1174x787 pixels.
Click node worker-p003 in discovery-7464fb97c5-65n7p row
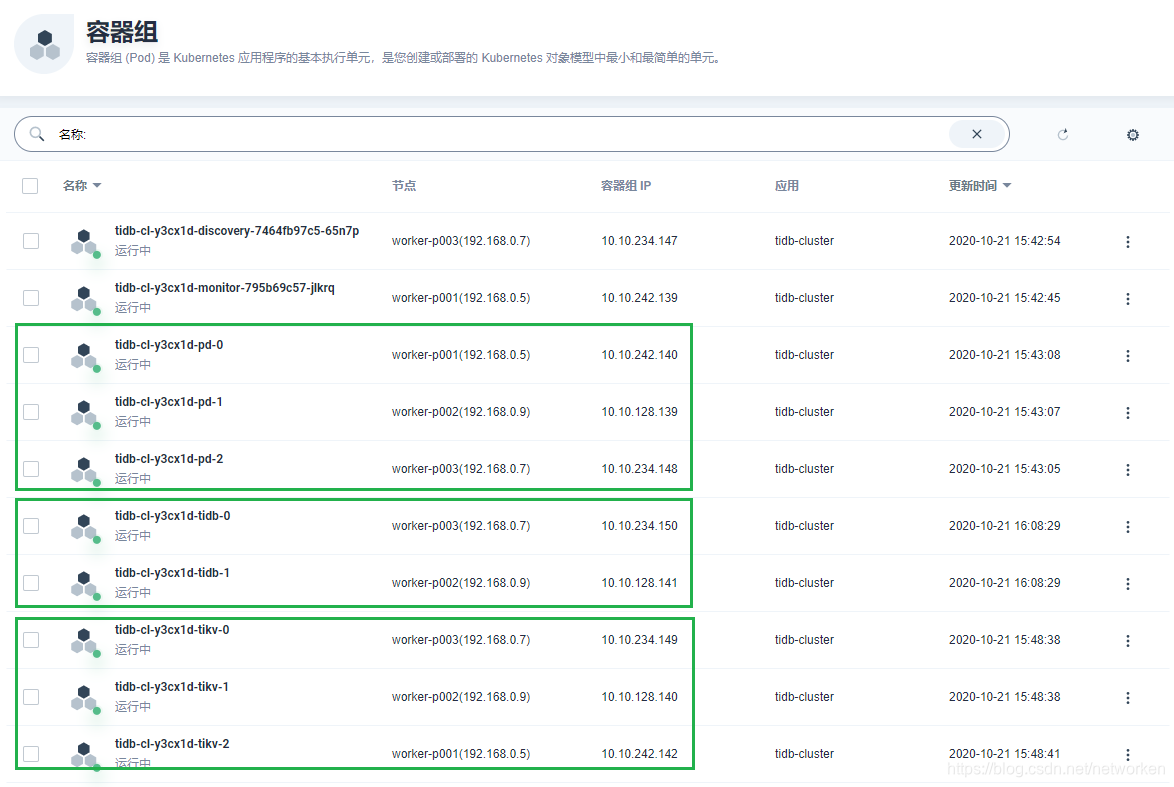tap(460, 241)
